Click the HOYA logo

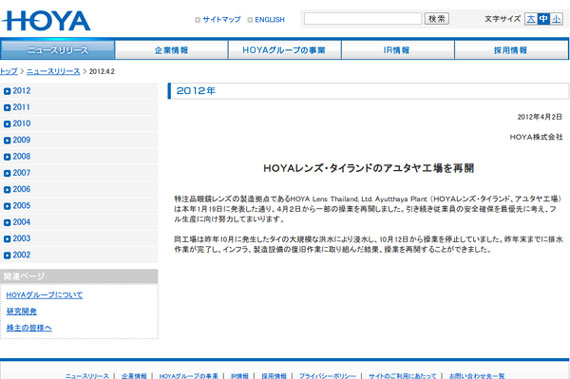coord(46,21)
